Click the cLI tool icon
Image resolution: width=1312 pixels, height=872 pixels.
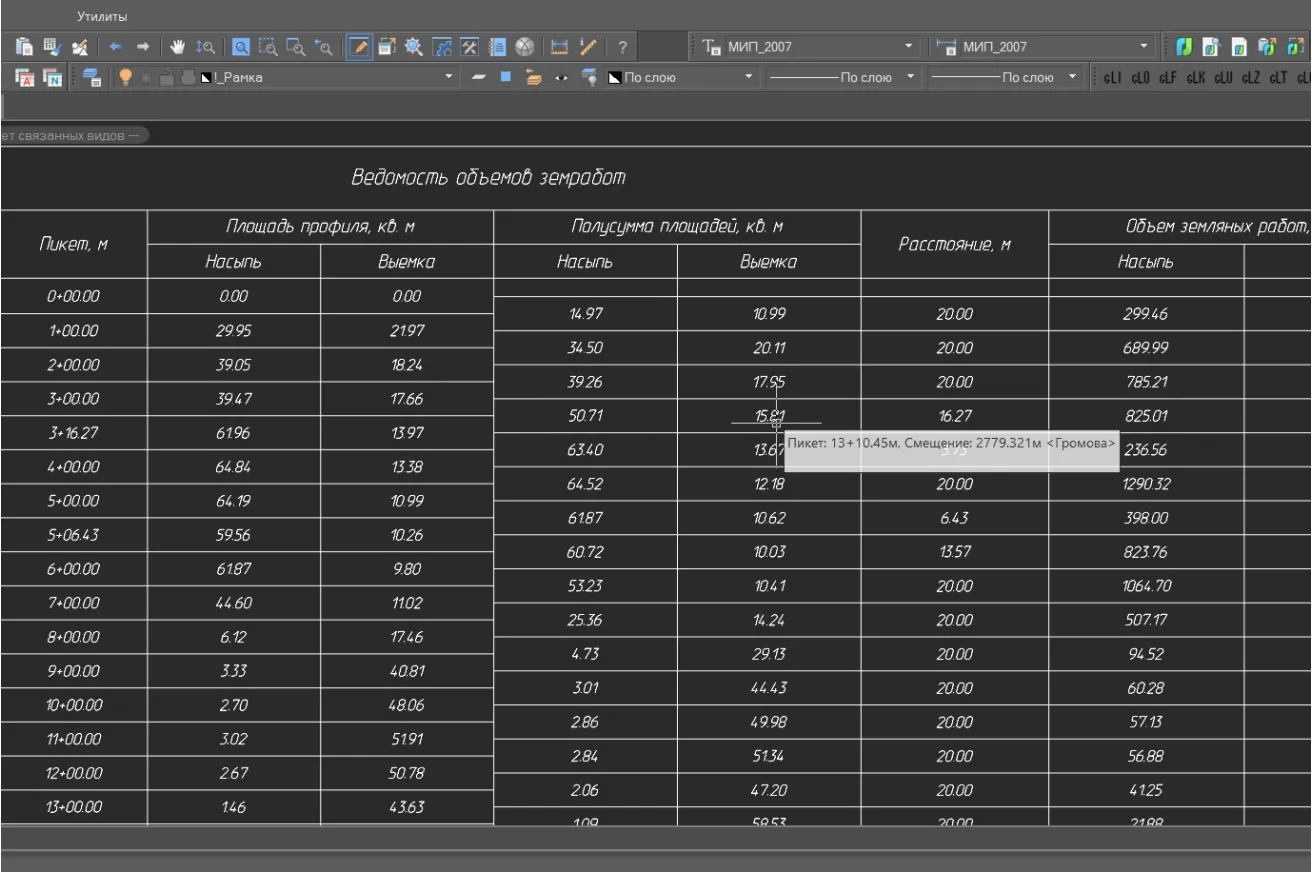(x=1112, y=77)
